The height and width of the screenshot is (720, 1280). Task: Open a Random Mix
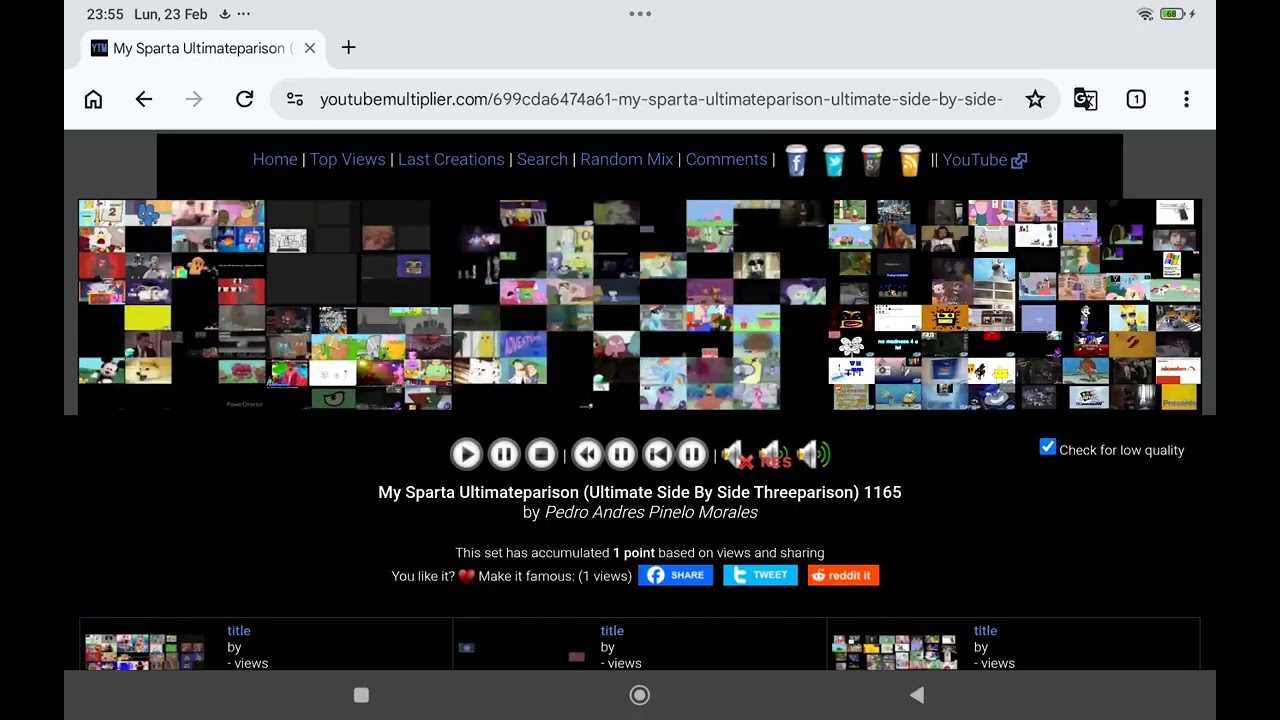click(627, 160)
